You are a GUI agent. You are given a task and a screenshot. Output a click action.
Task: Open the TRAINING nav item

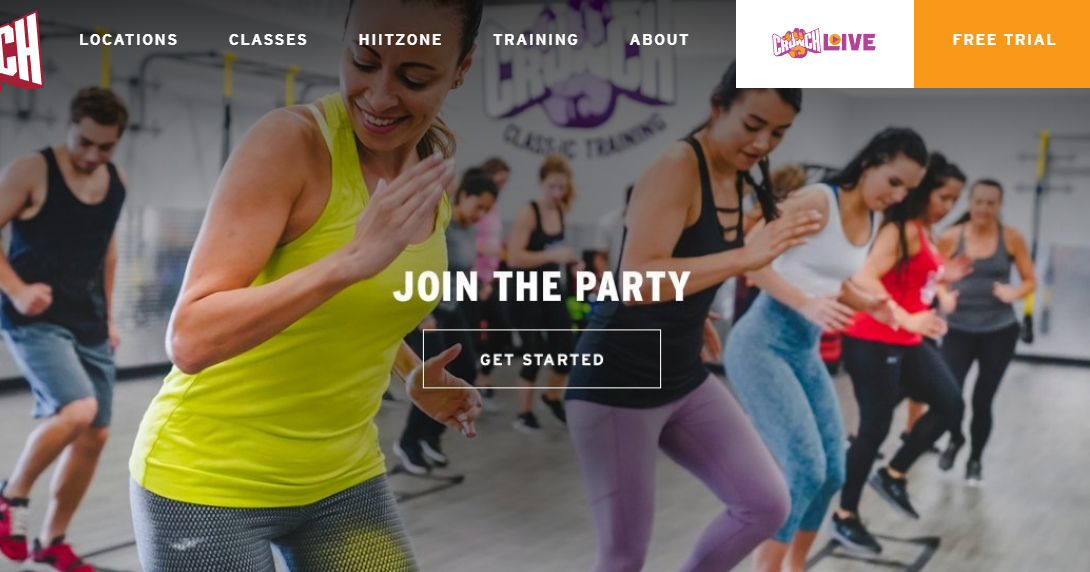click(x=536, y=40)
